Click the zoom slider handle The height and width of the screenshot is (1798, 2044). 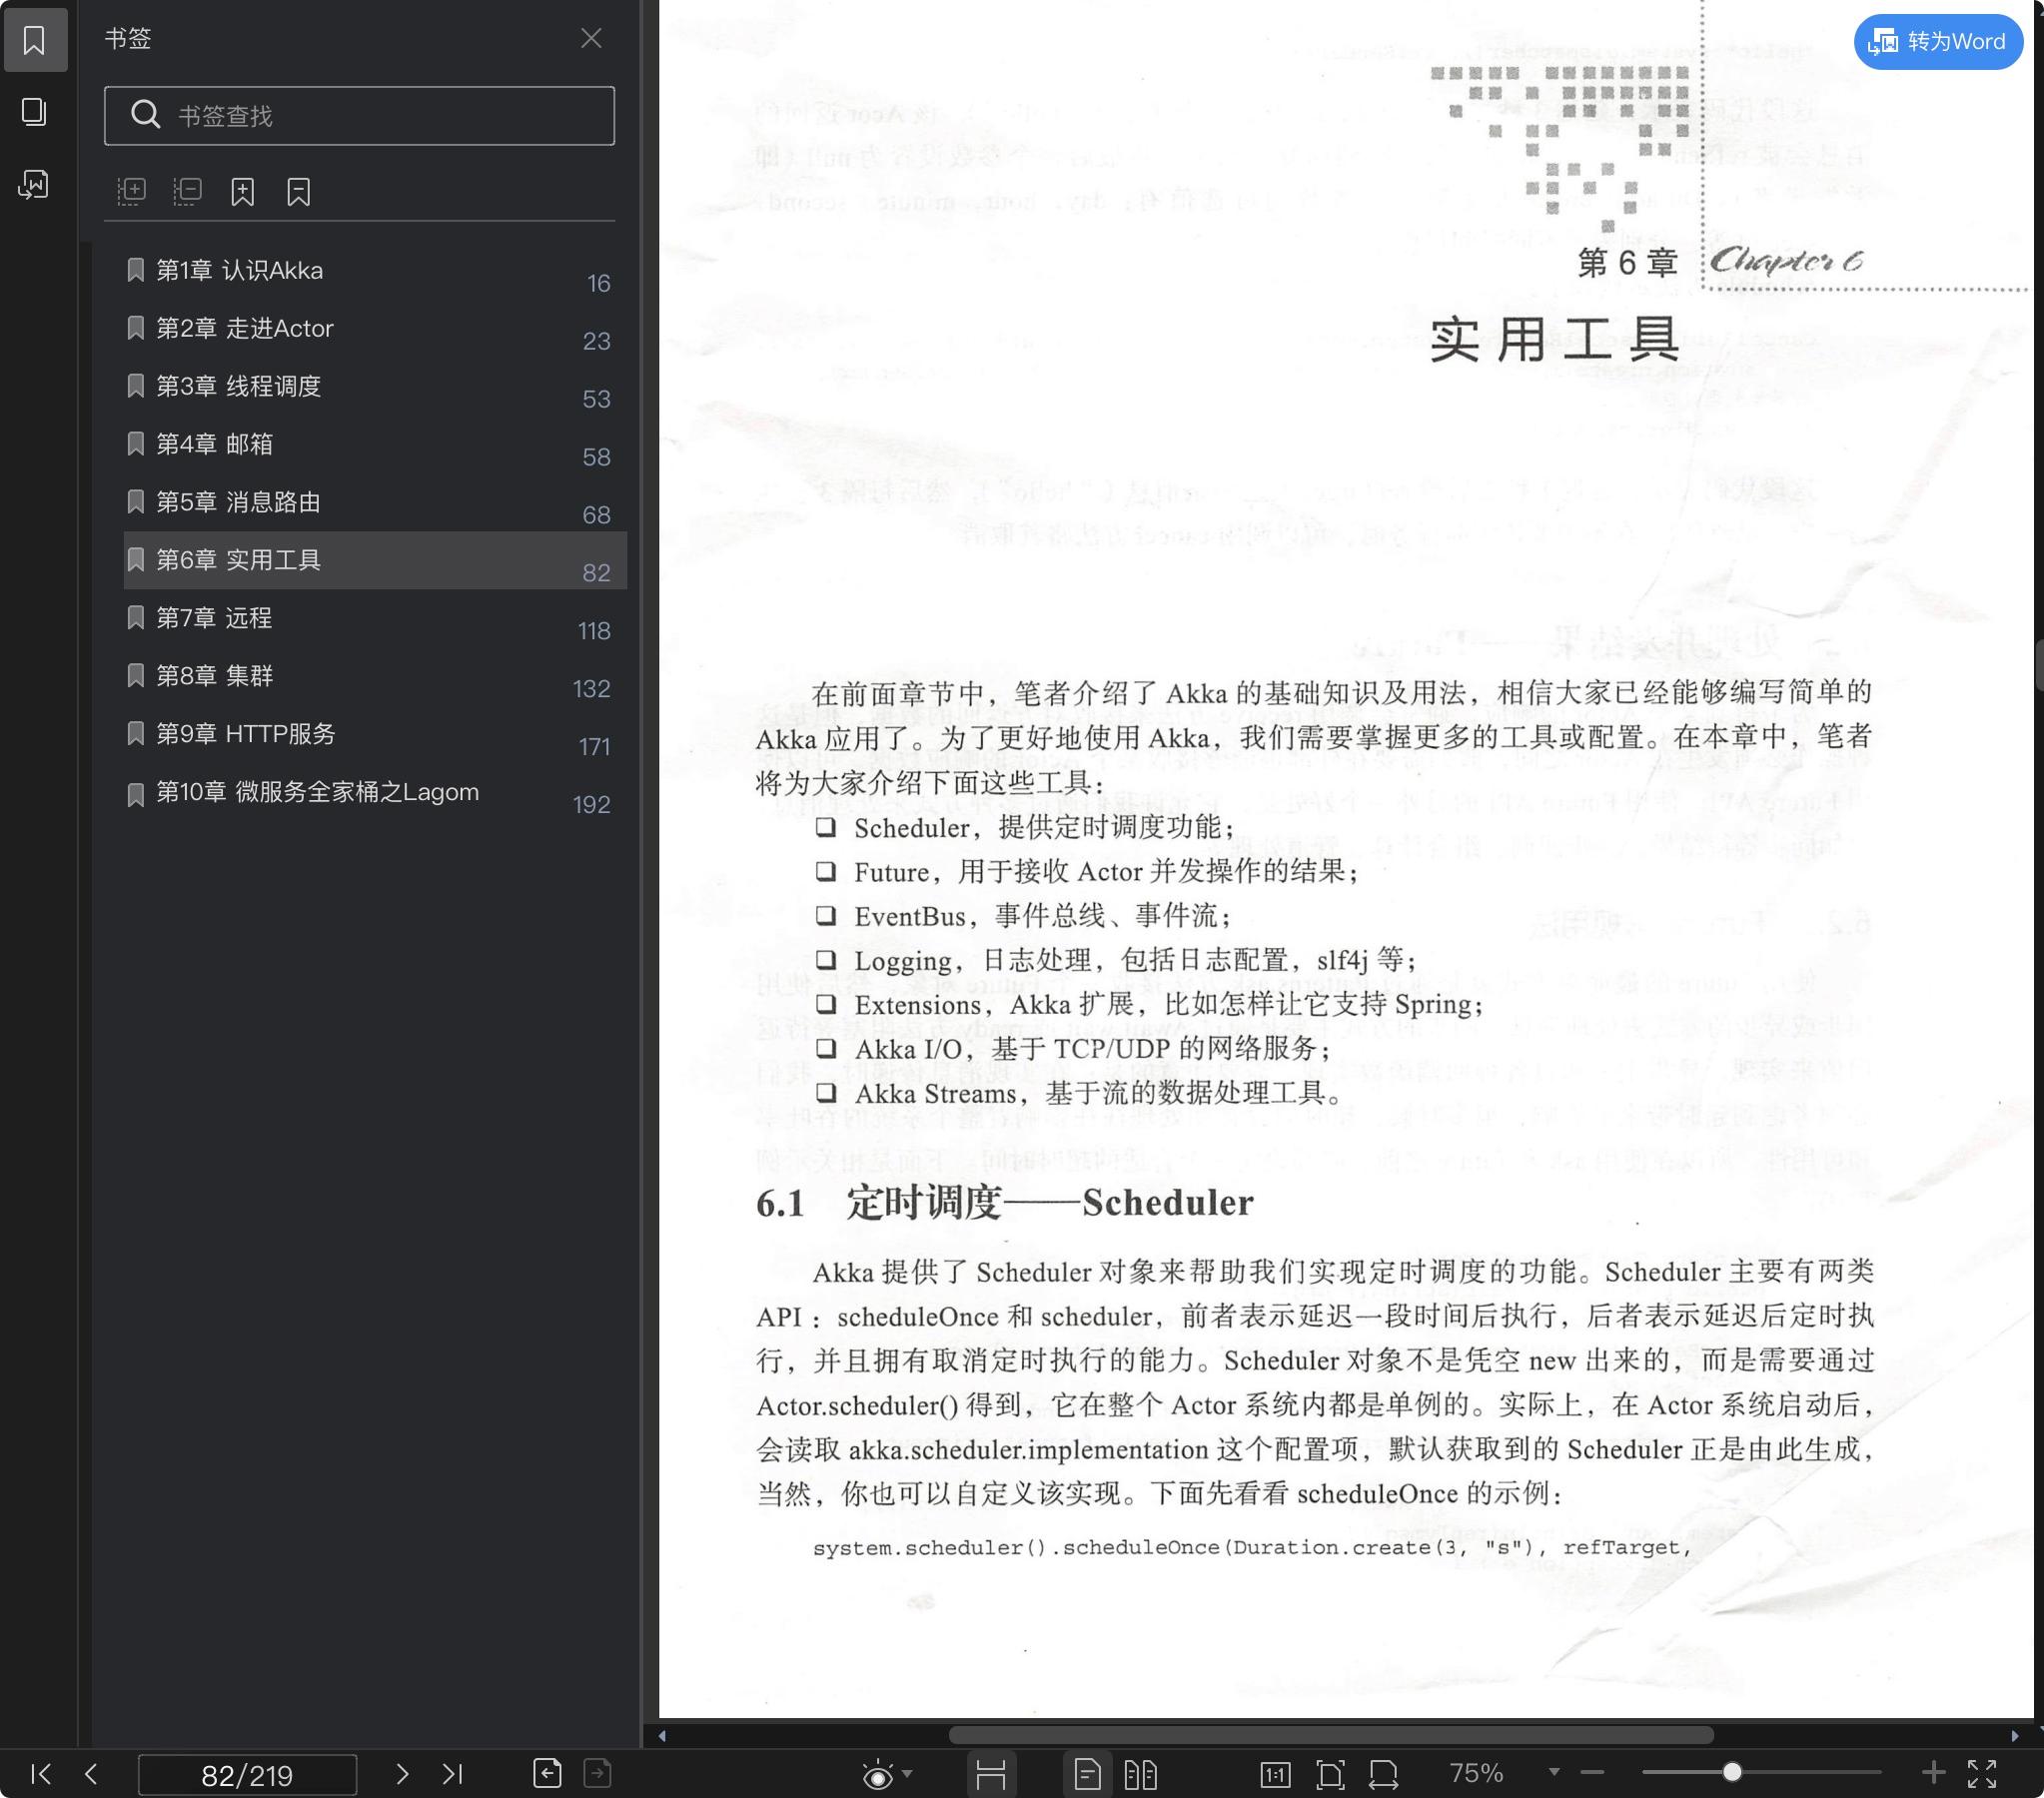coord(1732,1772)
